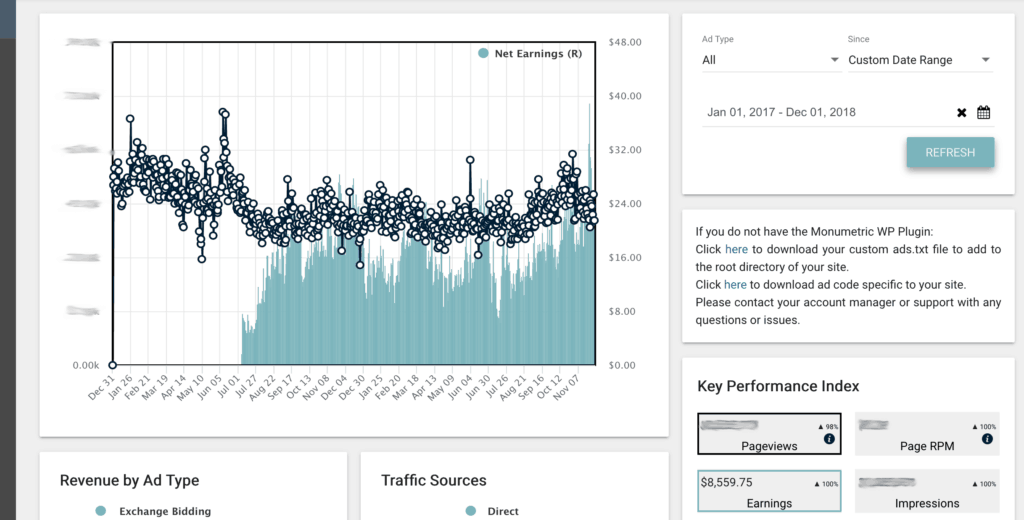1024x520 pixels.
Task: Click the calendar icon for date range
Action: pyautogui.click(x=983, y=113)
